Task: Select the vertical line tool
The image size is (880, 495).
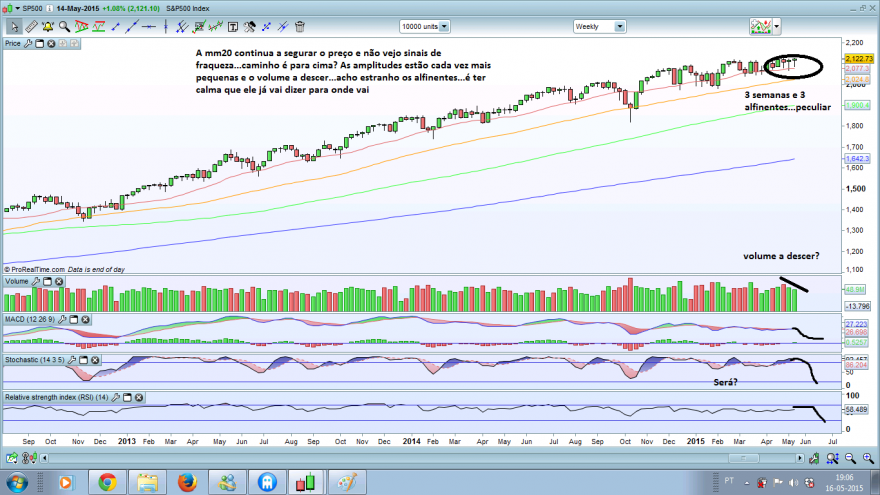Action: [166, 26]
